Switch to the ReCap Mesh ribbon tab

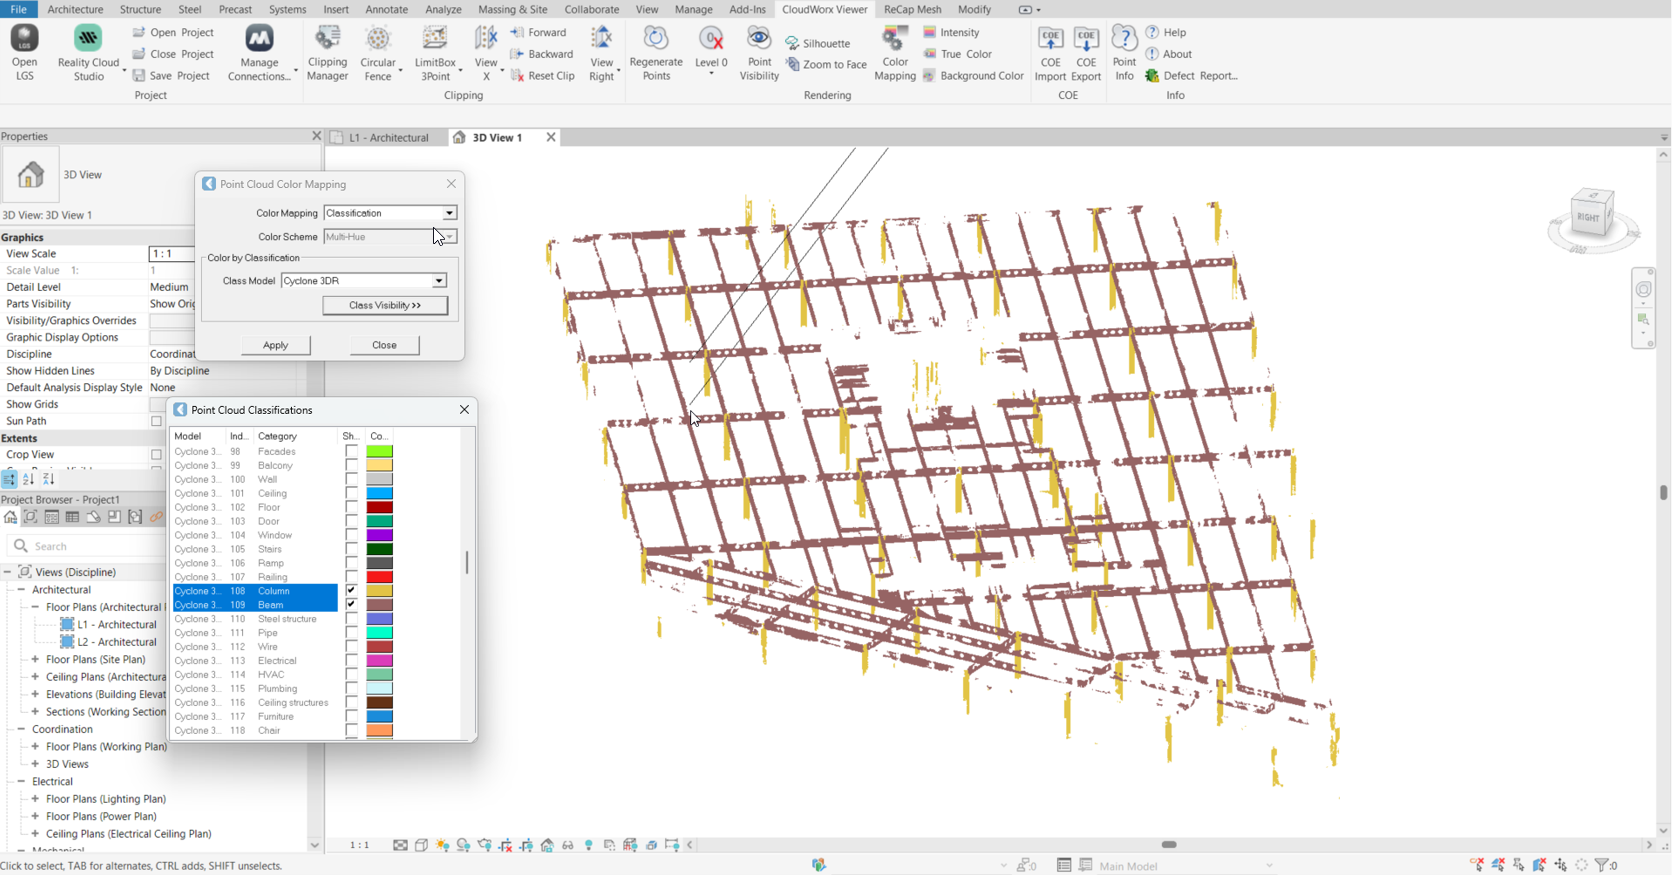pyautogui.click(x=912, y=9)
